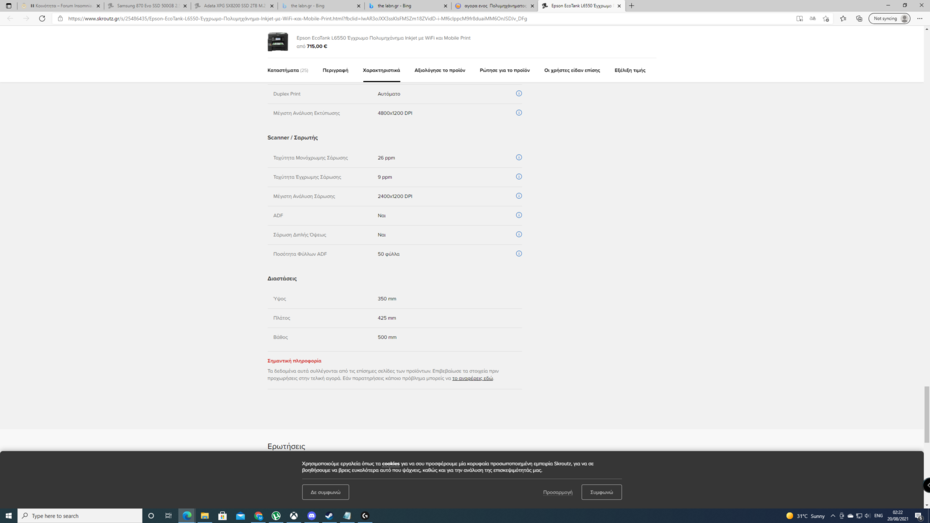Click info icon for Ποσότητα Φύλλων ADF
The width and height of the screenshot is (930, 523).
pyautogui.click(x=518, y=254)
